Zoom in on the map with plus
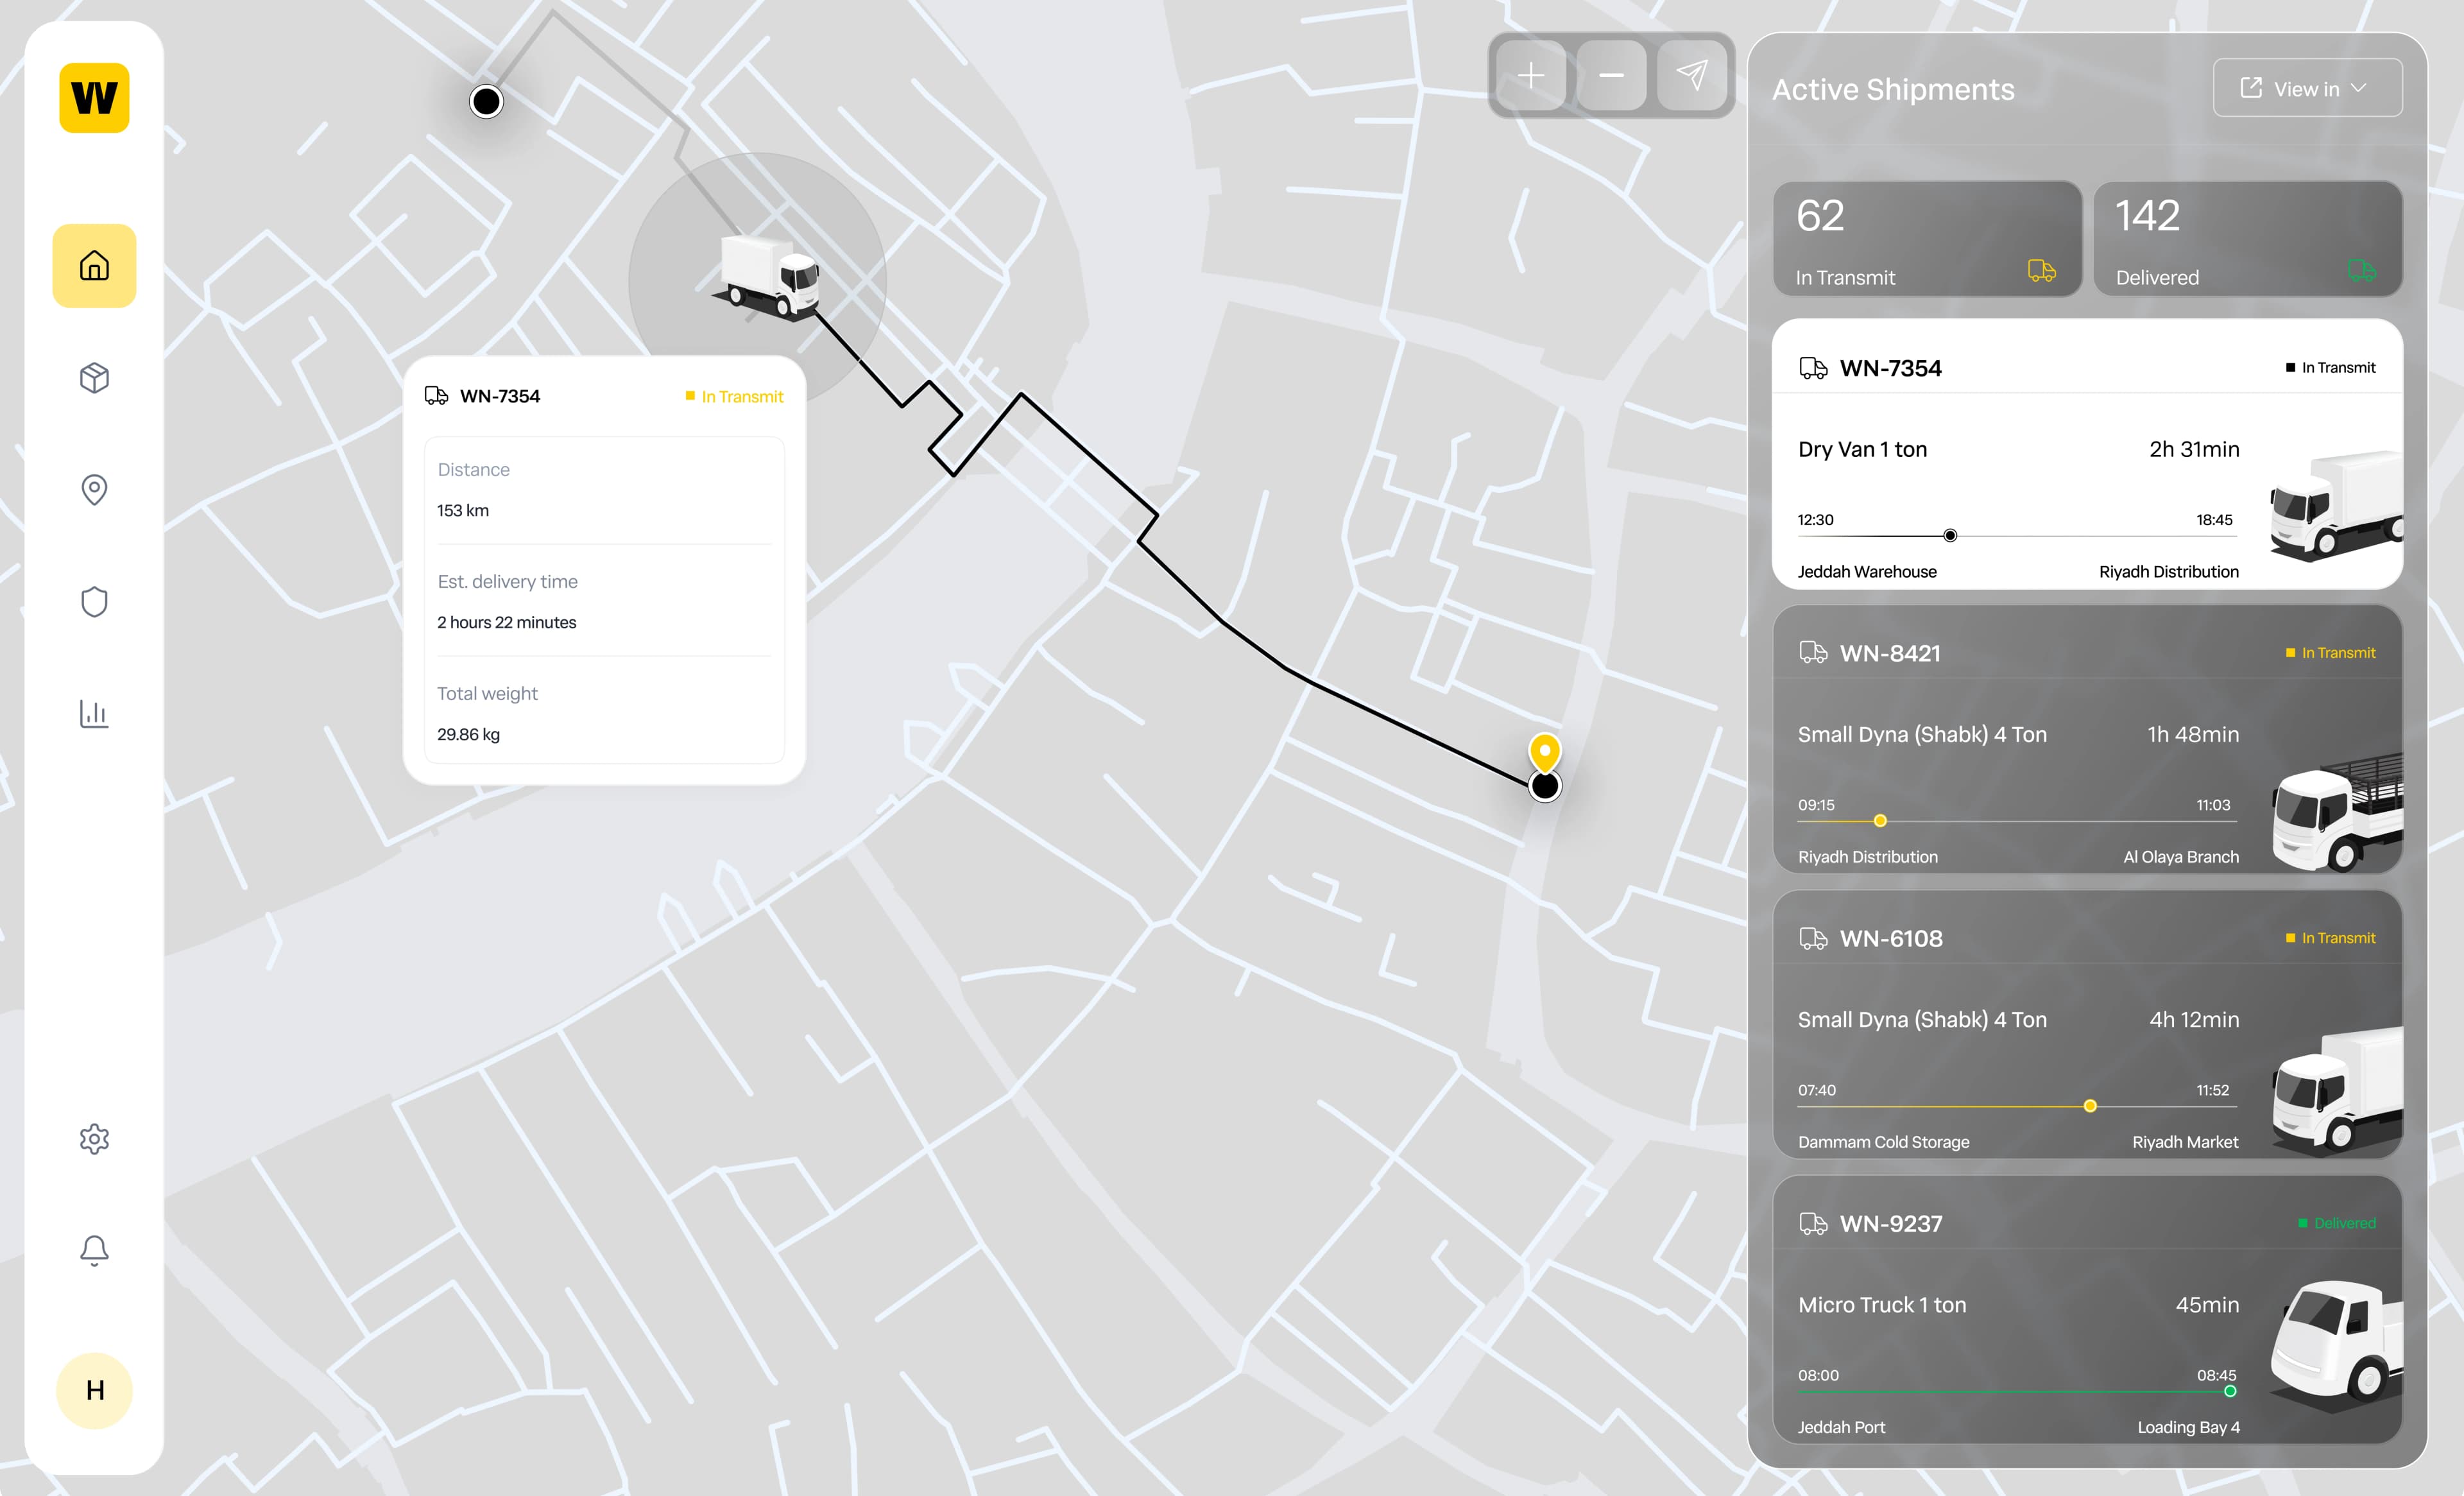This screenshot has height=1496, width=2464. (x=1530, y=75)
